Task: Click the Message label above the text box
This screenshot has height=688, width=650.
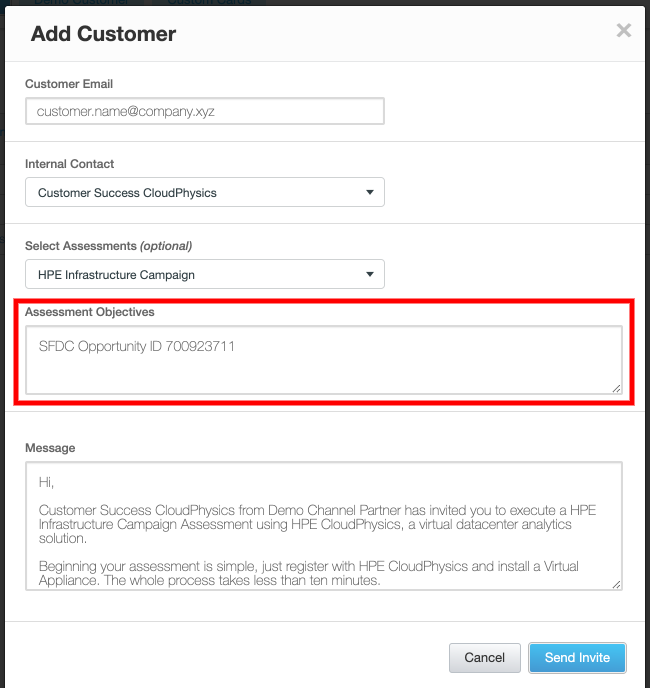Action: click(x=50, y=448)
